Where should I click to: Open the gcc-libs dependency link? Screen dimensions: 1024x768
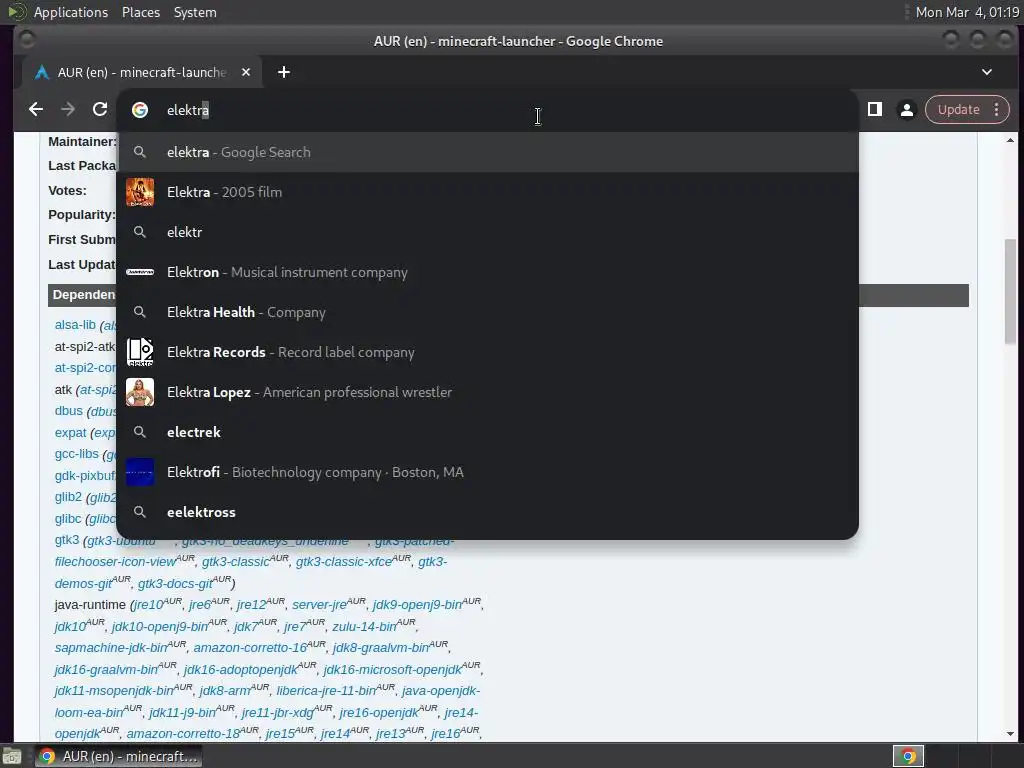tap(76, 454)
